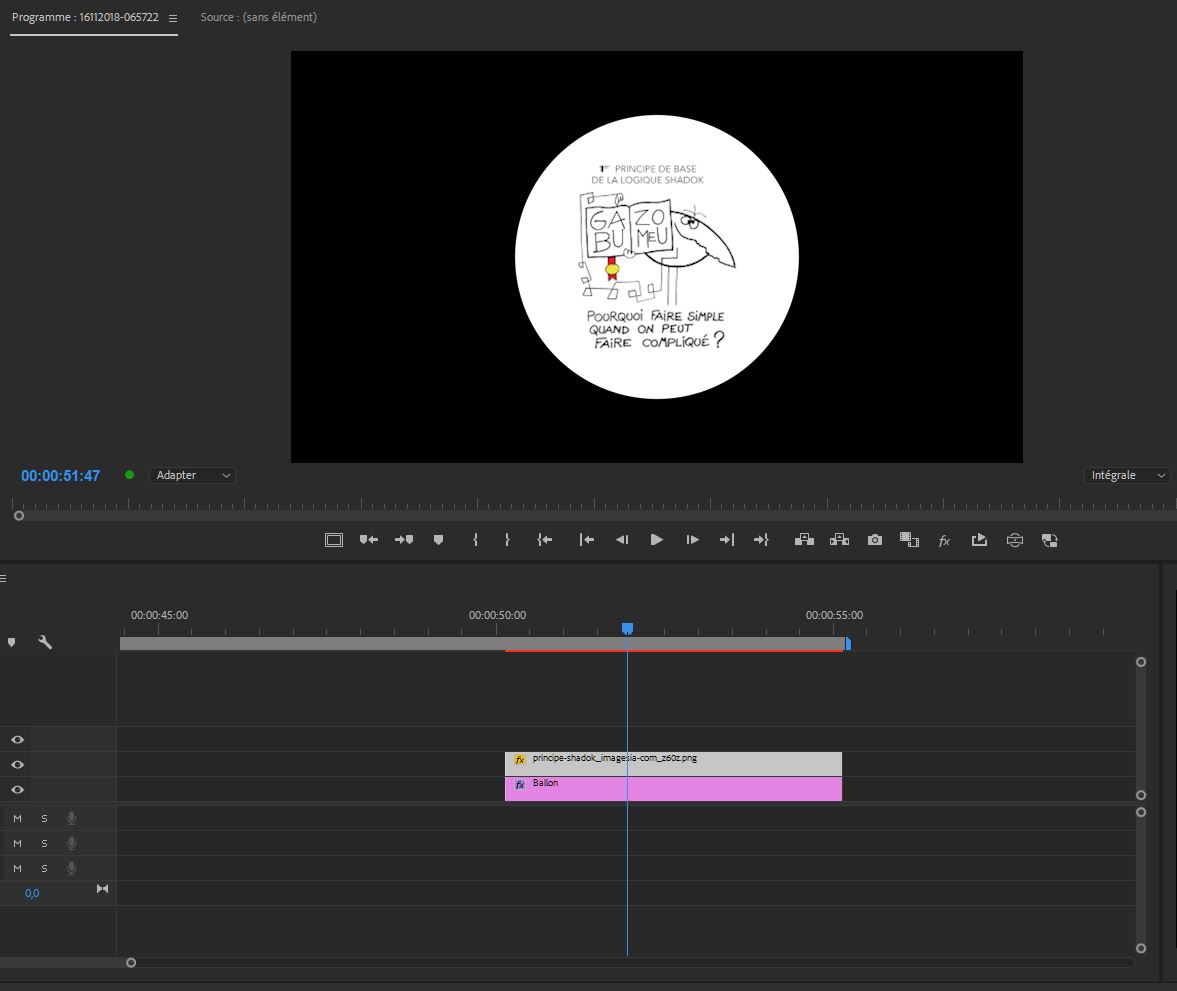The height and width of the screenshot is (991, 1177).
Task: Mute the middle audio track
Action: [17, 843]
